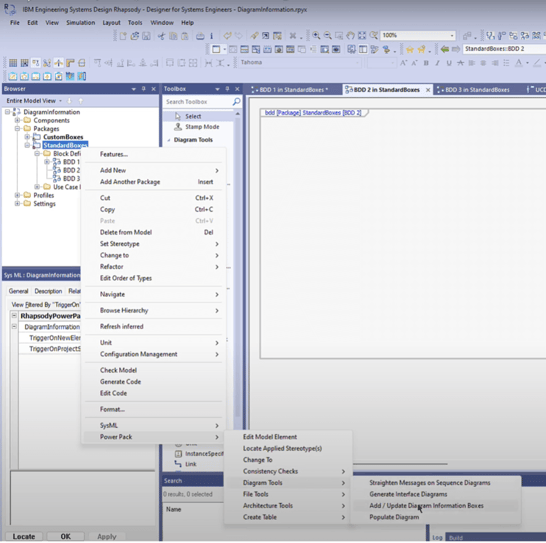Collapse the Packages folder node
Screen dimensions: 546x543
pos(17,129)
